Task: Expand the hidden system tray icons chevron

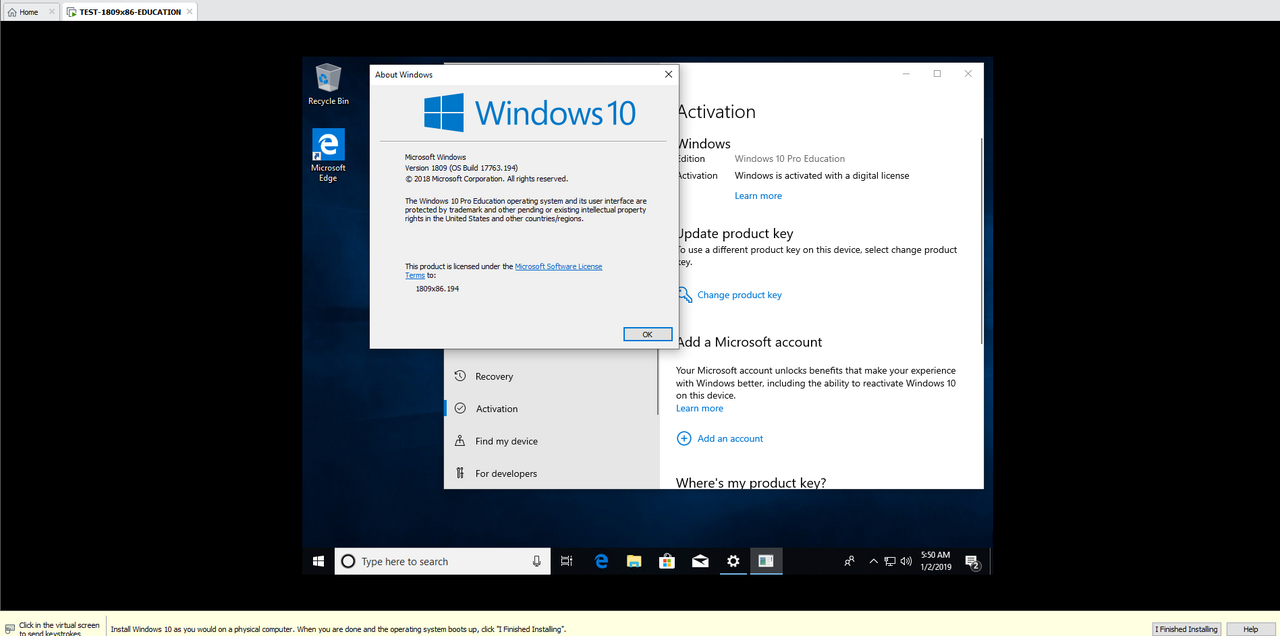Action: (873, 561)
